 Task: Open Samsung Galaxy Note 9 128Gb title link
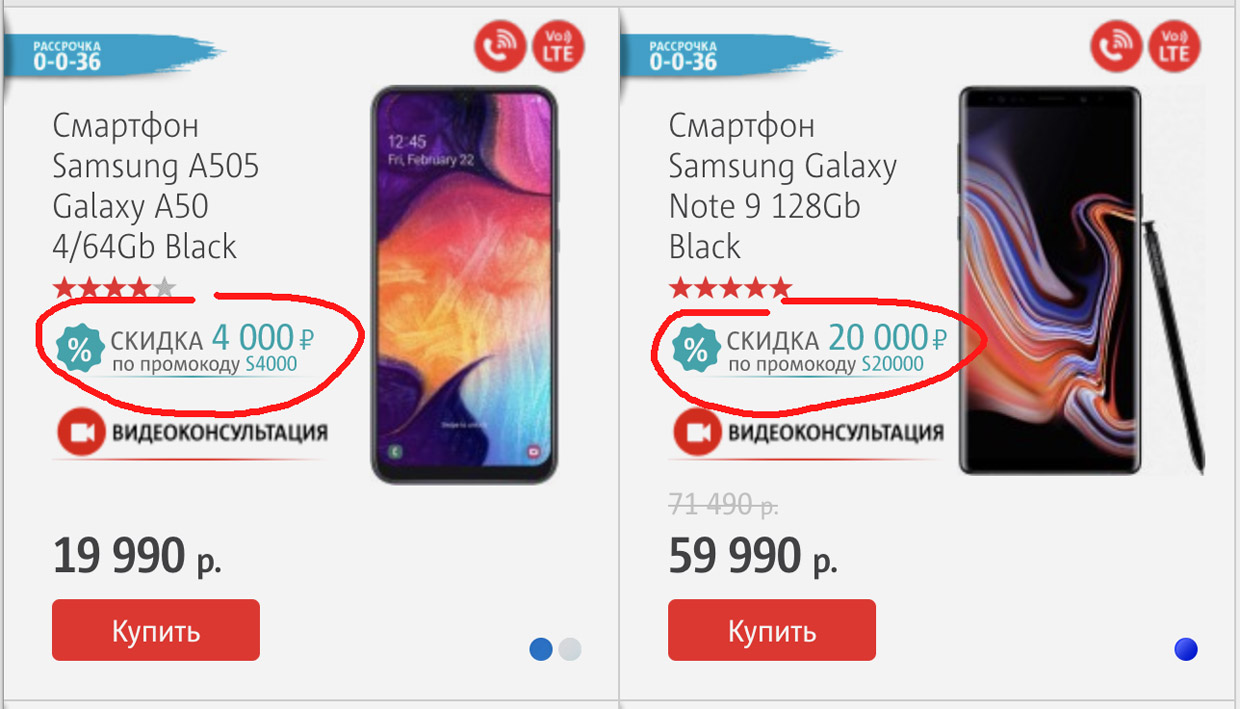[783, 186]
